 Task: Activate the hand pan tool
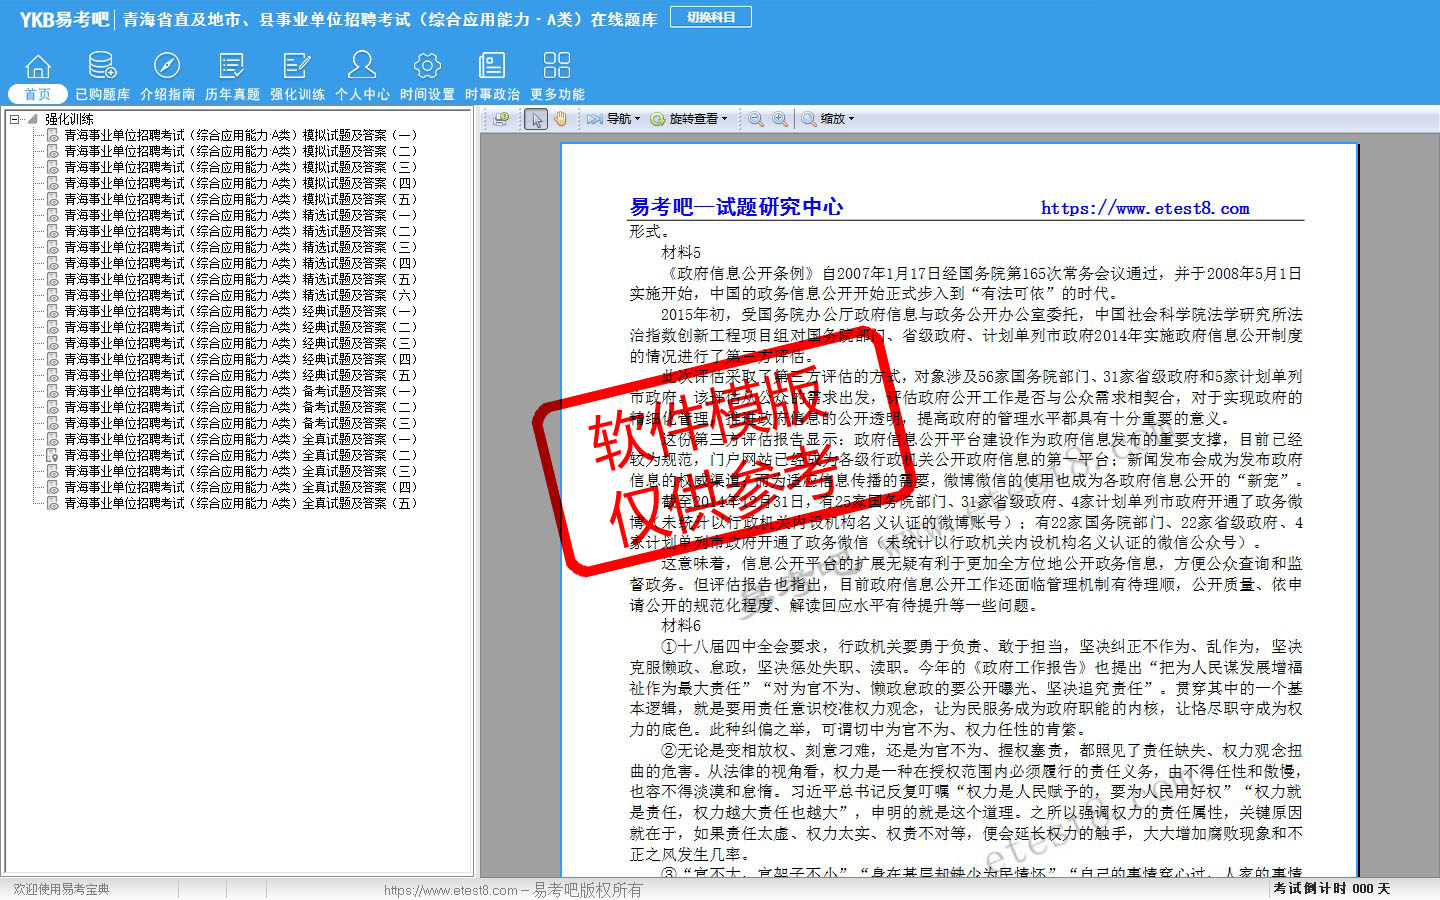pos(561,119)
